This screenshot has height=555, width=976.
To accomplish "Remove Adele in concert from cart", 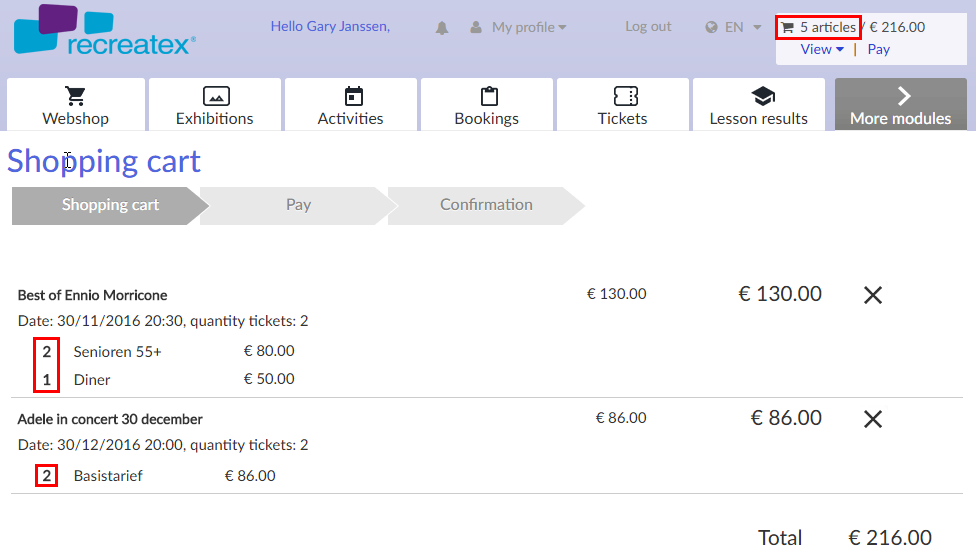I will click(x=872, y=419).
